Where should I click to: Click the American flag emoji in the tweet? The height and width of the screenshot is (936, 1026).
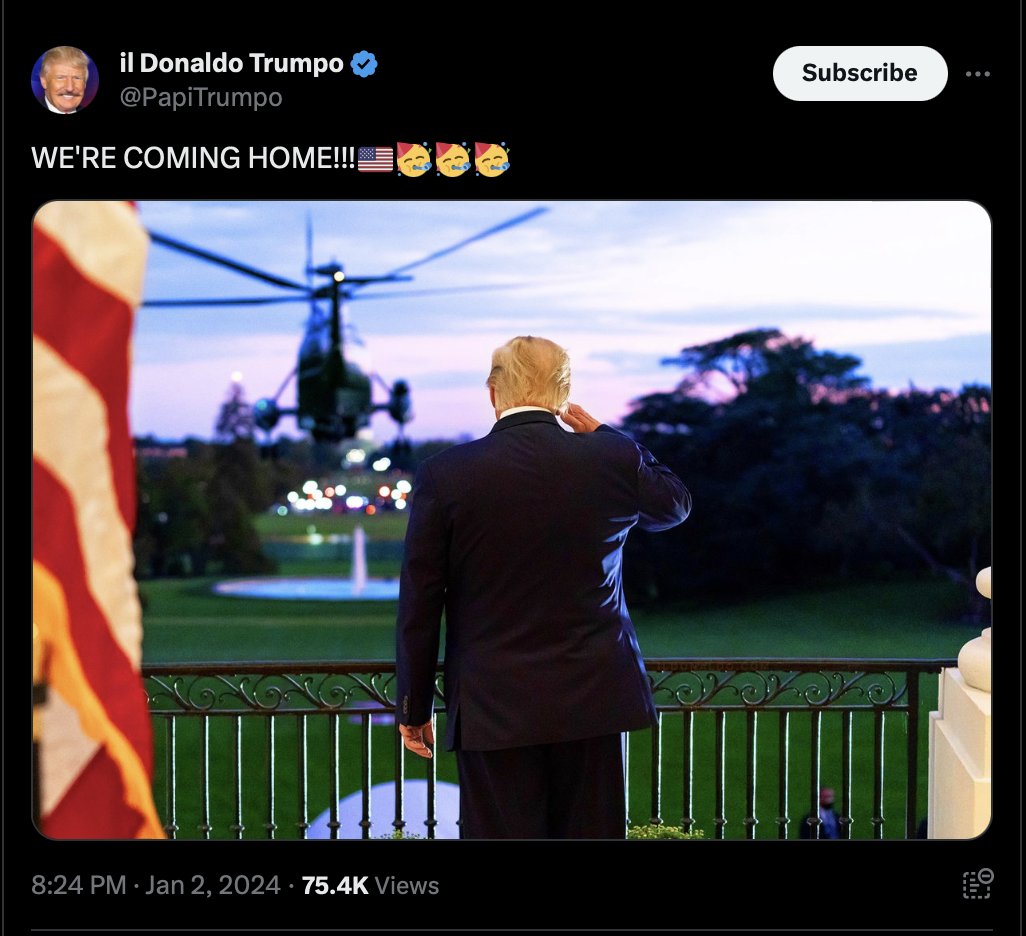click(x=376, y=159)
